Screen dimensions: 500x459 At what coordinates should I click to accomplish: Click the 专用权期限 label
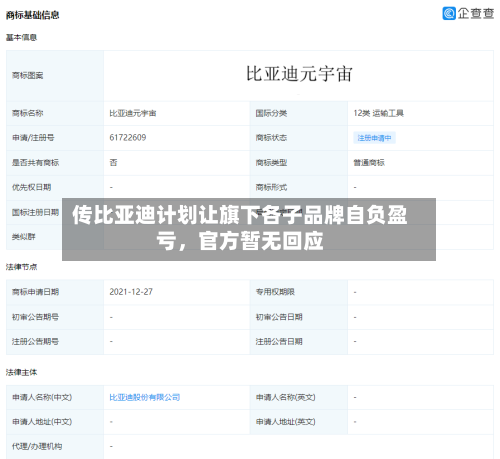tap(275, 292)
